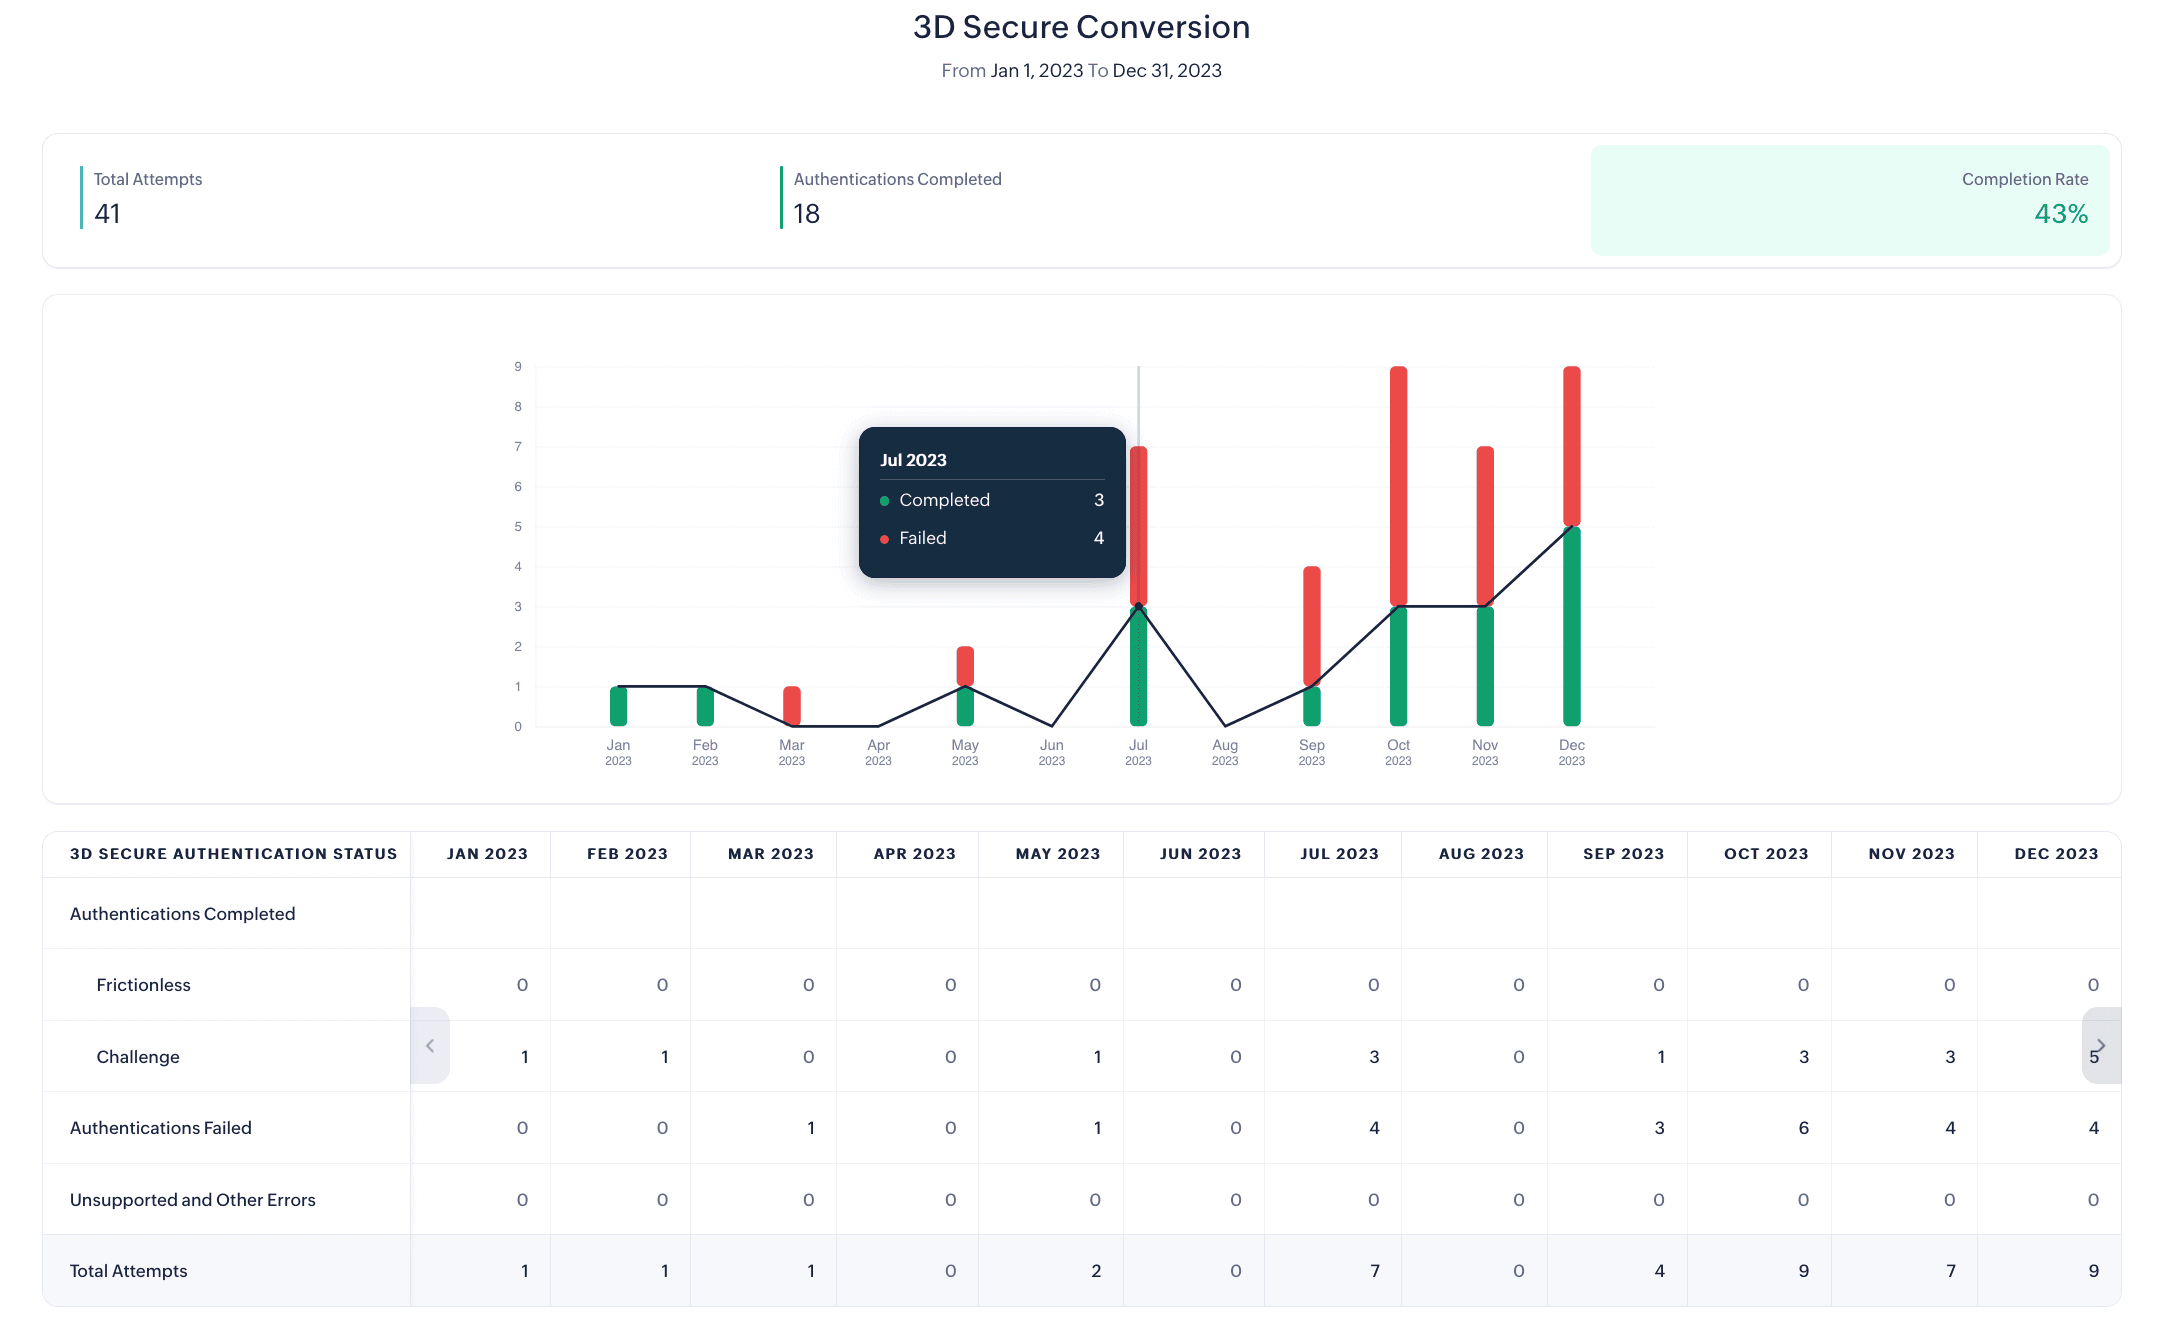The width and height of the screenshot is (2172, 1318).
Task: Click the Frictionless row label
Action: [x=143, y=985]
